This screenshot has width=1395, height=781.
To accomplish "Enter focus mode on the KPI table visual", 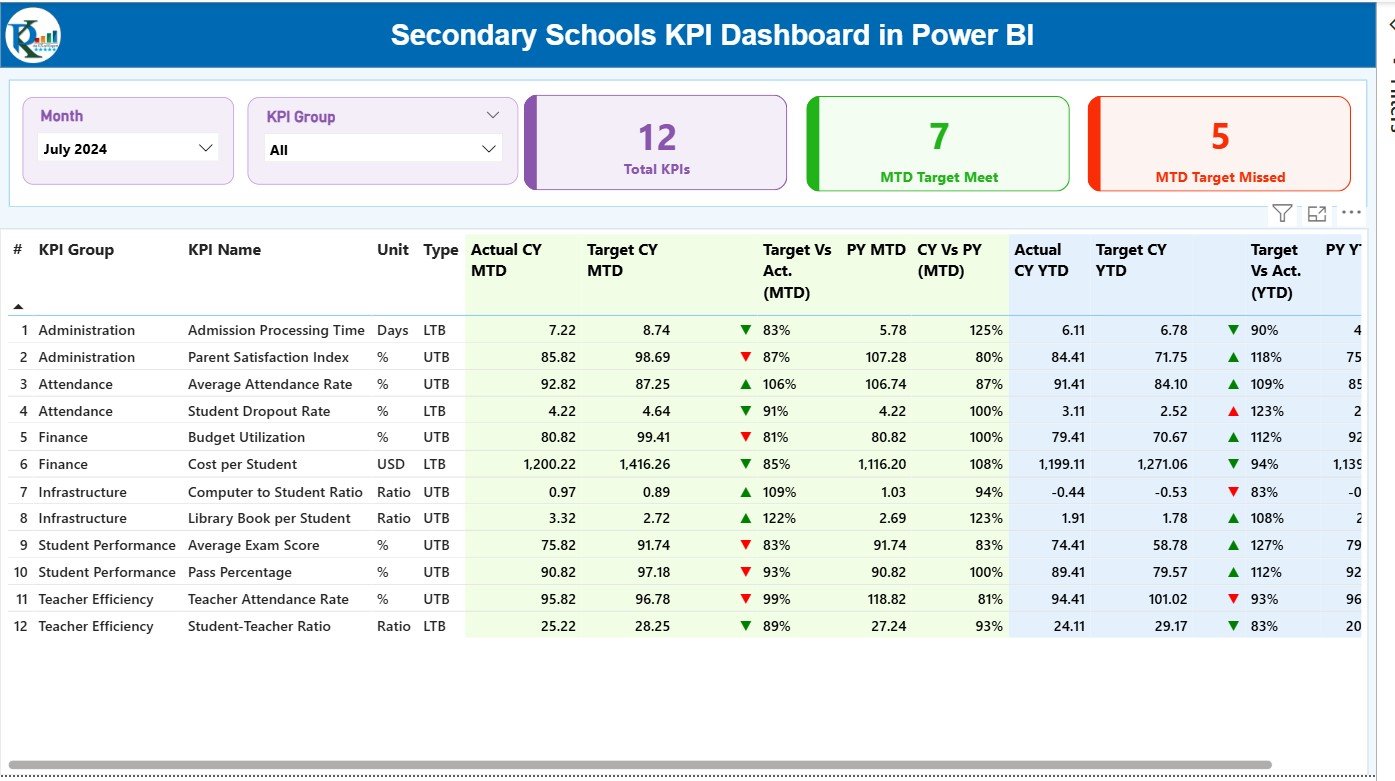I will [x=1316, y=213].
